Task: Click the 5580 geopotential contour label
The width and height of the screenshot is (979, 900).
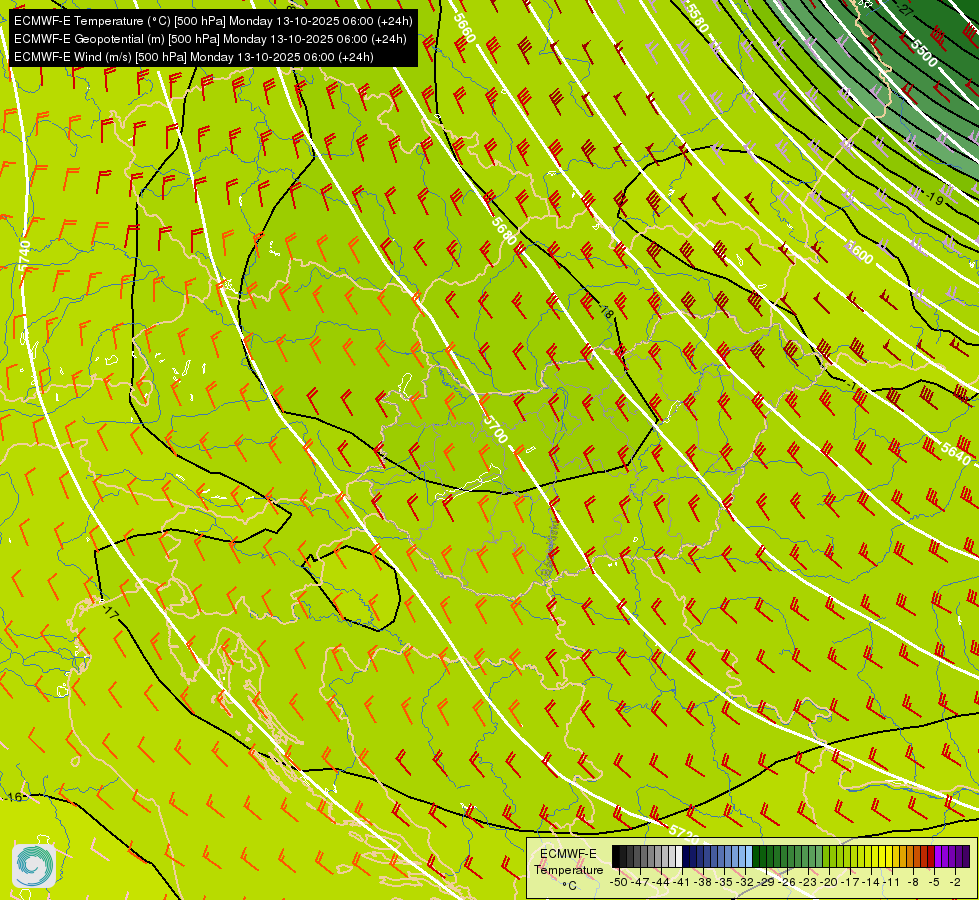Action: [697, 17]
